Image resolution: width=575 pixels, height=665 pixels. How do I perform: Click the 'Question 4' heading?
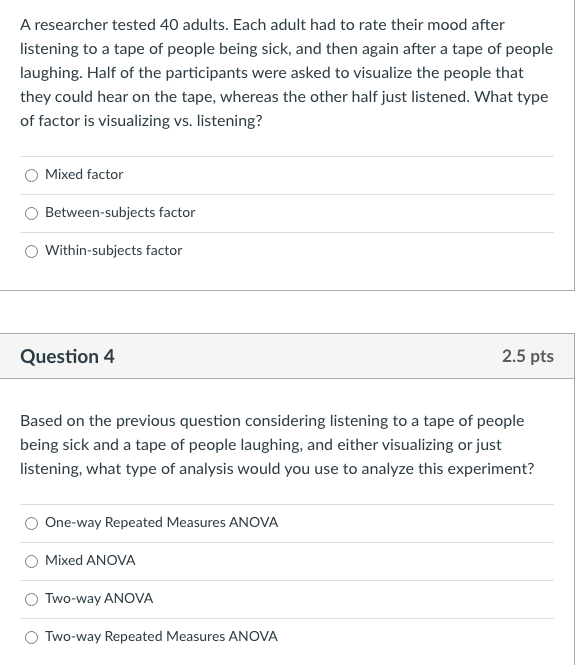[x=67, y=356]
